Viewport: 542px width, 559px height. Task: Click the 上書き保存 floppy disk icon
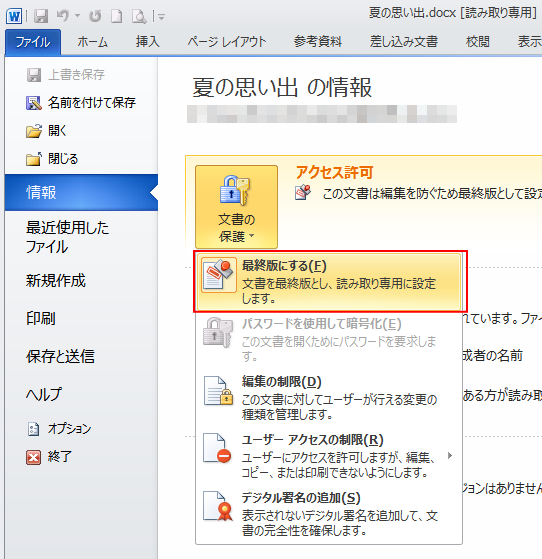34,75
